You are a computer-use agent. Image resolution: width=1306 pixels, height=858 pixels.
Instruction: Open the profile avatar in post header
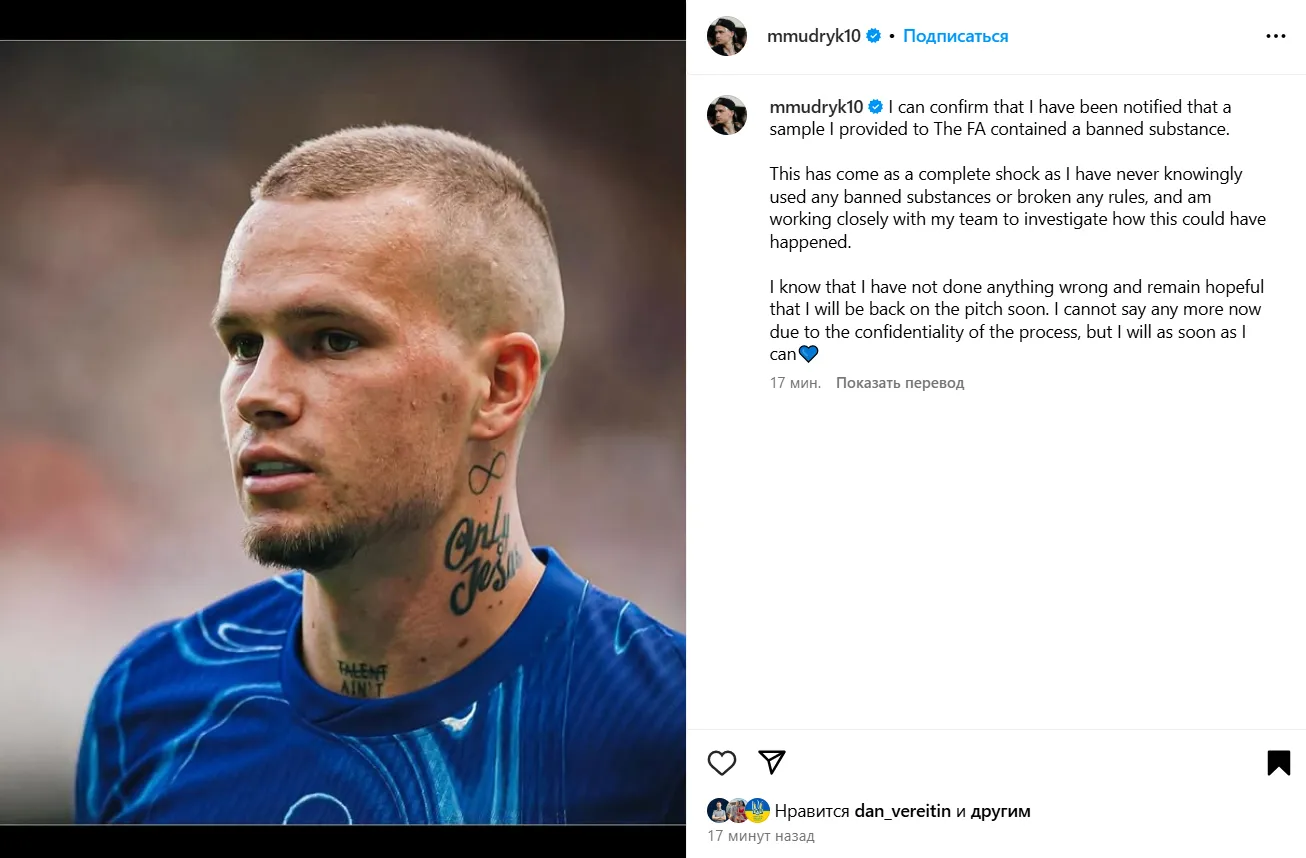pyautogui.click(x=727, y=36)
